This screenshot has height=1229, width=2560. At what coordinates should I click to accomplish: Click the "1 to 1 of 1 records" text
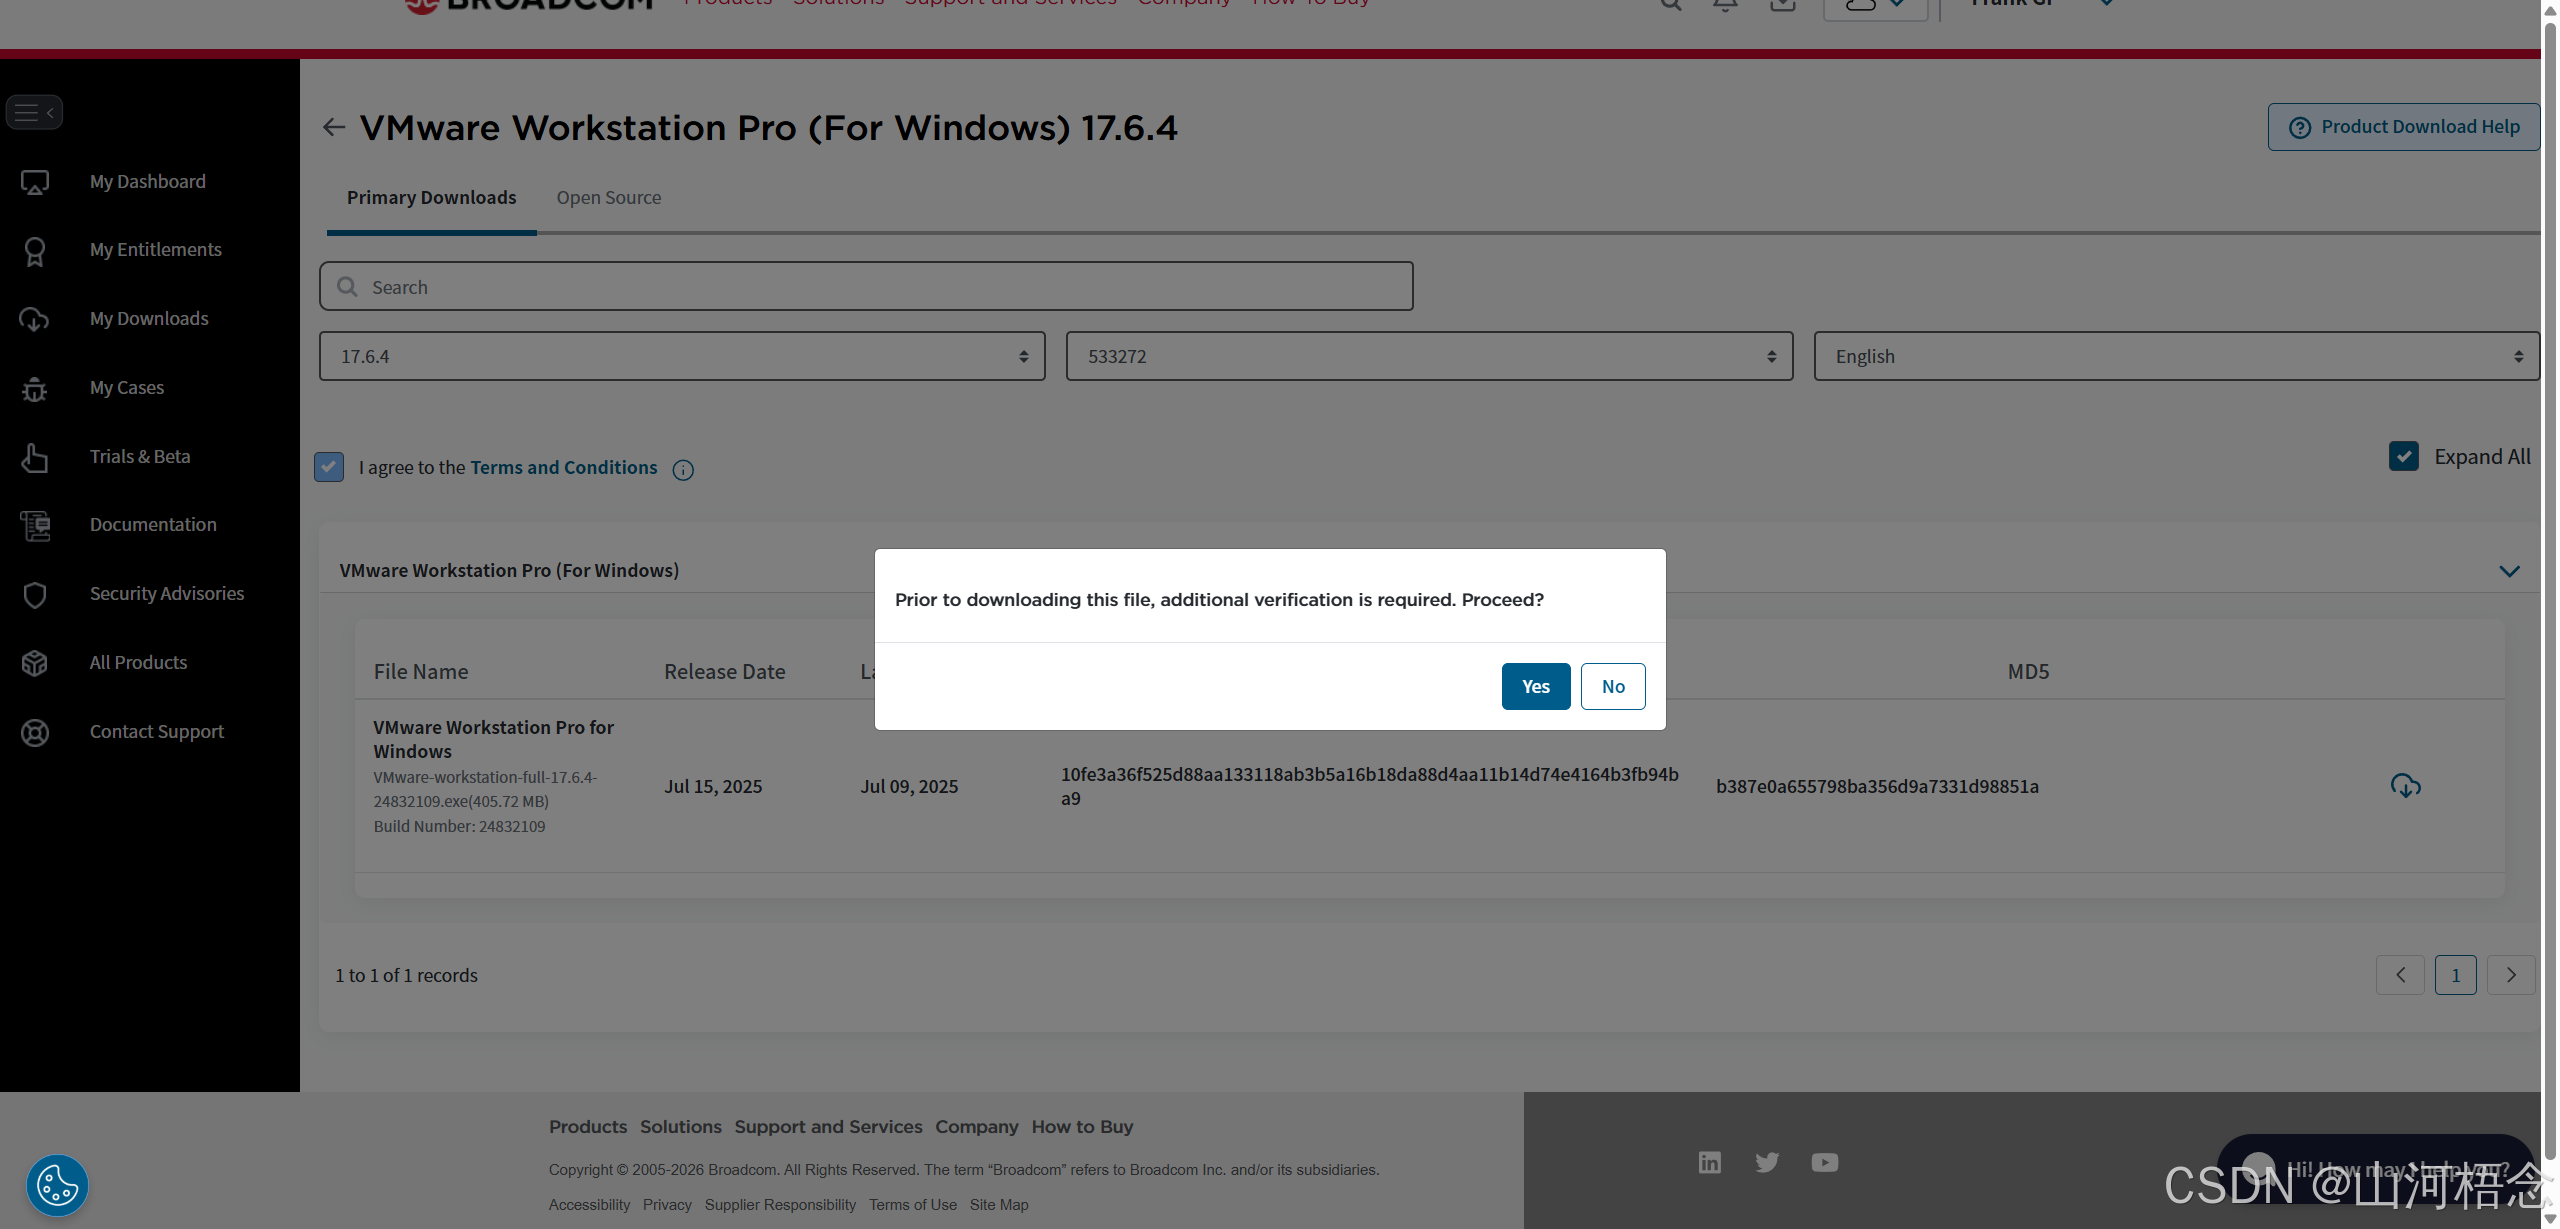406,975
